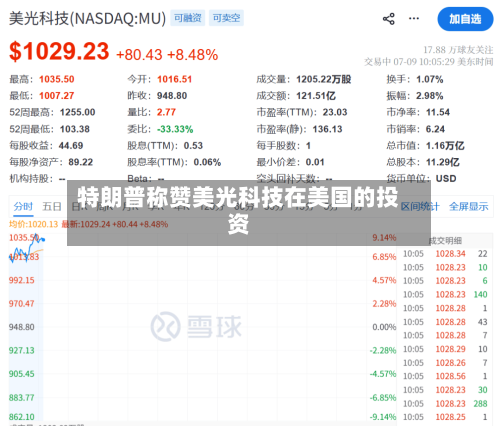Select trade row 1028.23 with volume 30

point(445,390)
